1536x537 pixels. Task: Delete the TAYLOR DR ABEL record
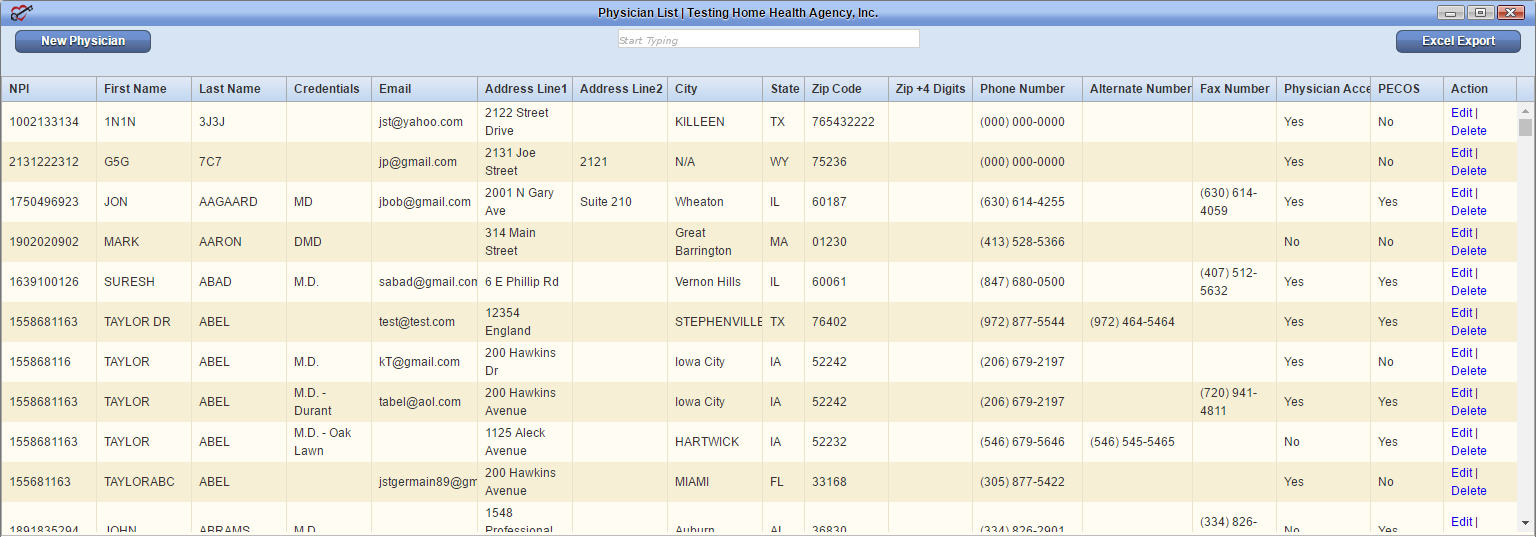1468,331
